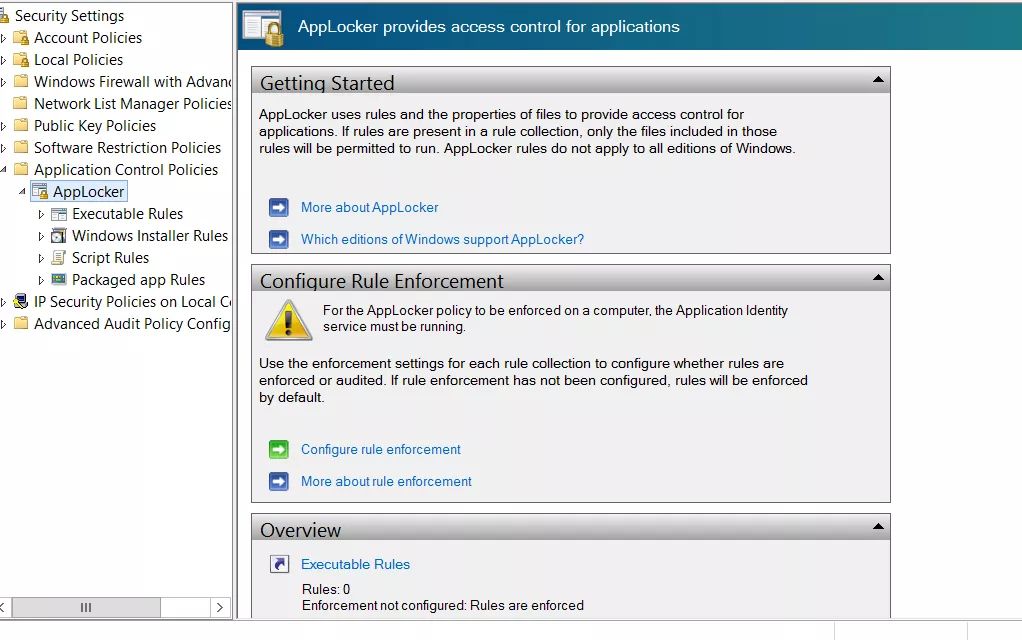Click the Executable Rules list icon
1022x640 pixels.
tap(60, 213)
